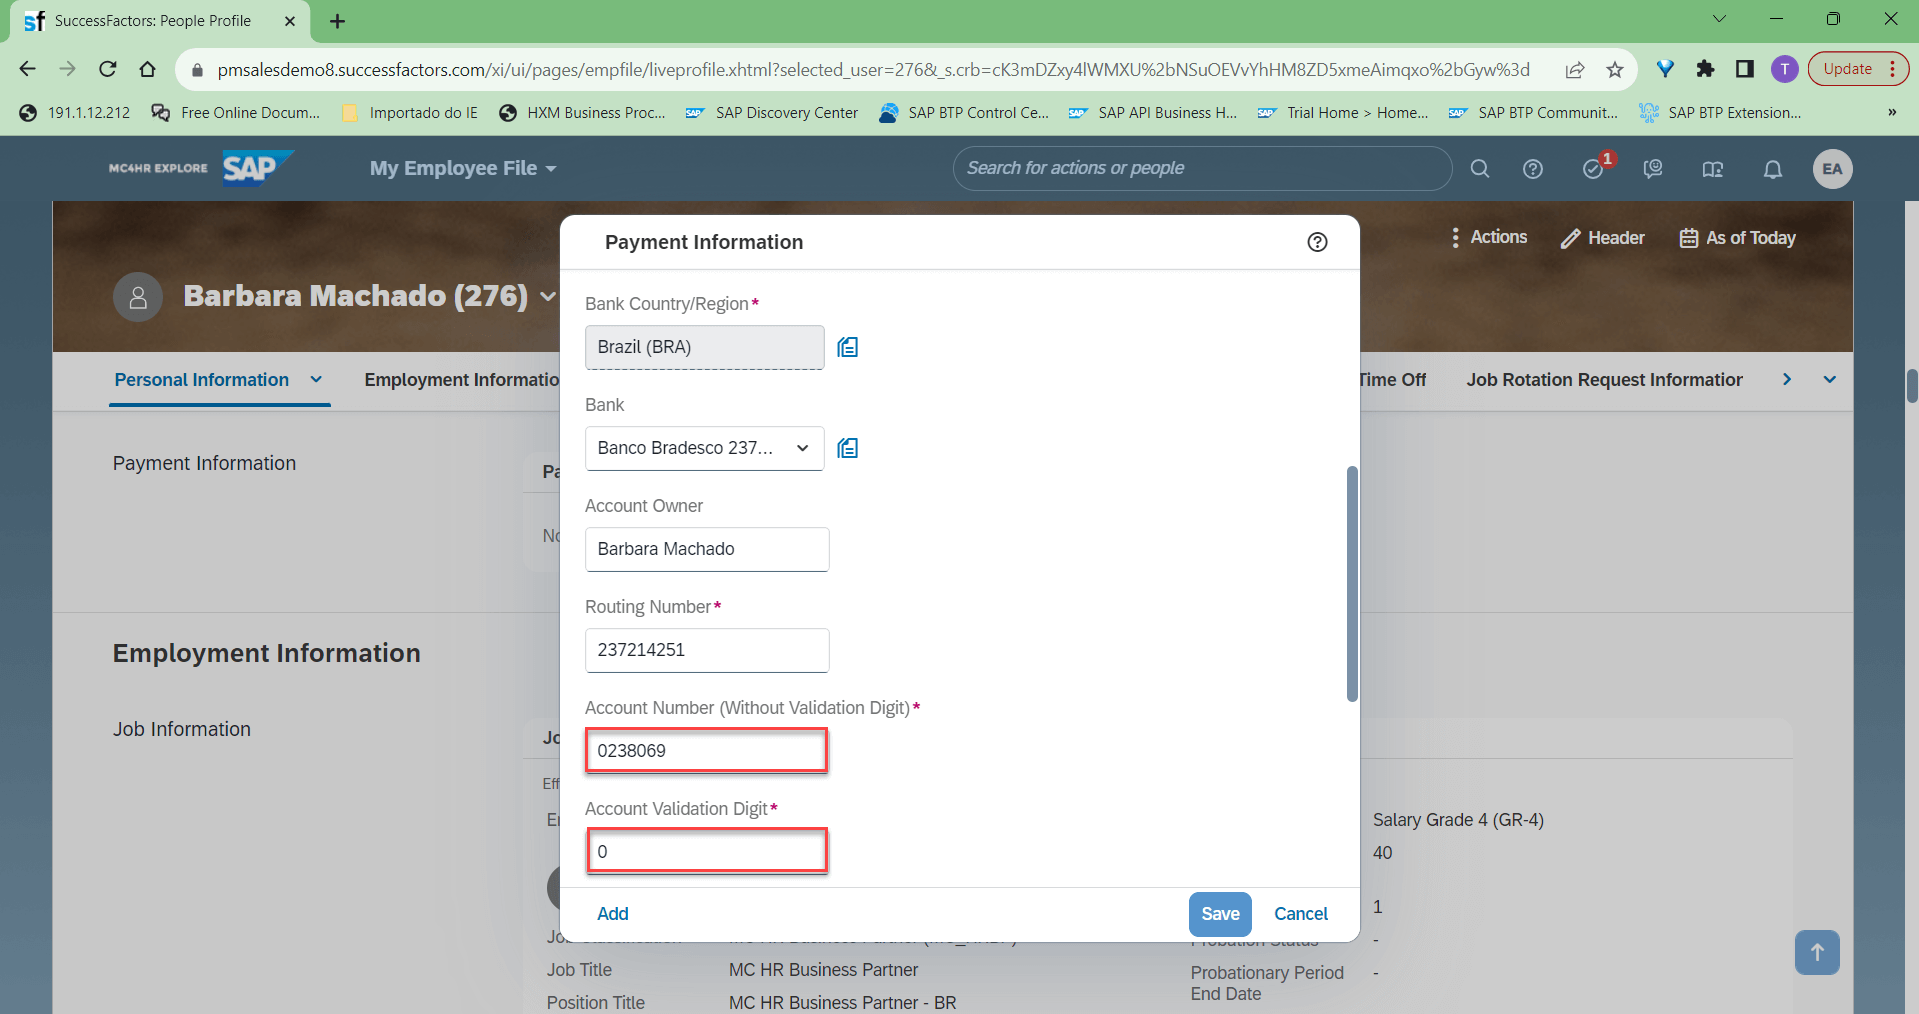Open the feedback chat-bubble icon
The image size is (1919, 1014).
(1652, 168)
